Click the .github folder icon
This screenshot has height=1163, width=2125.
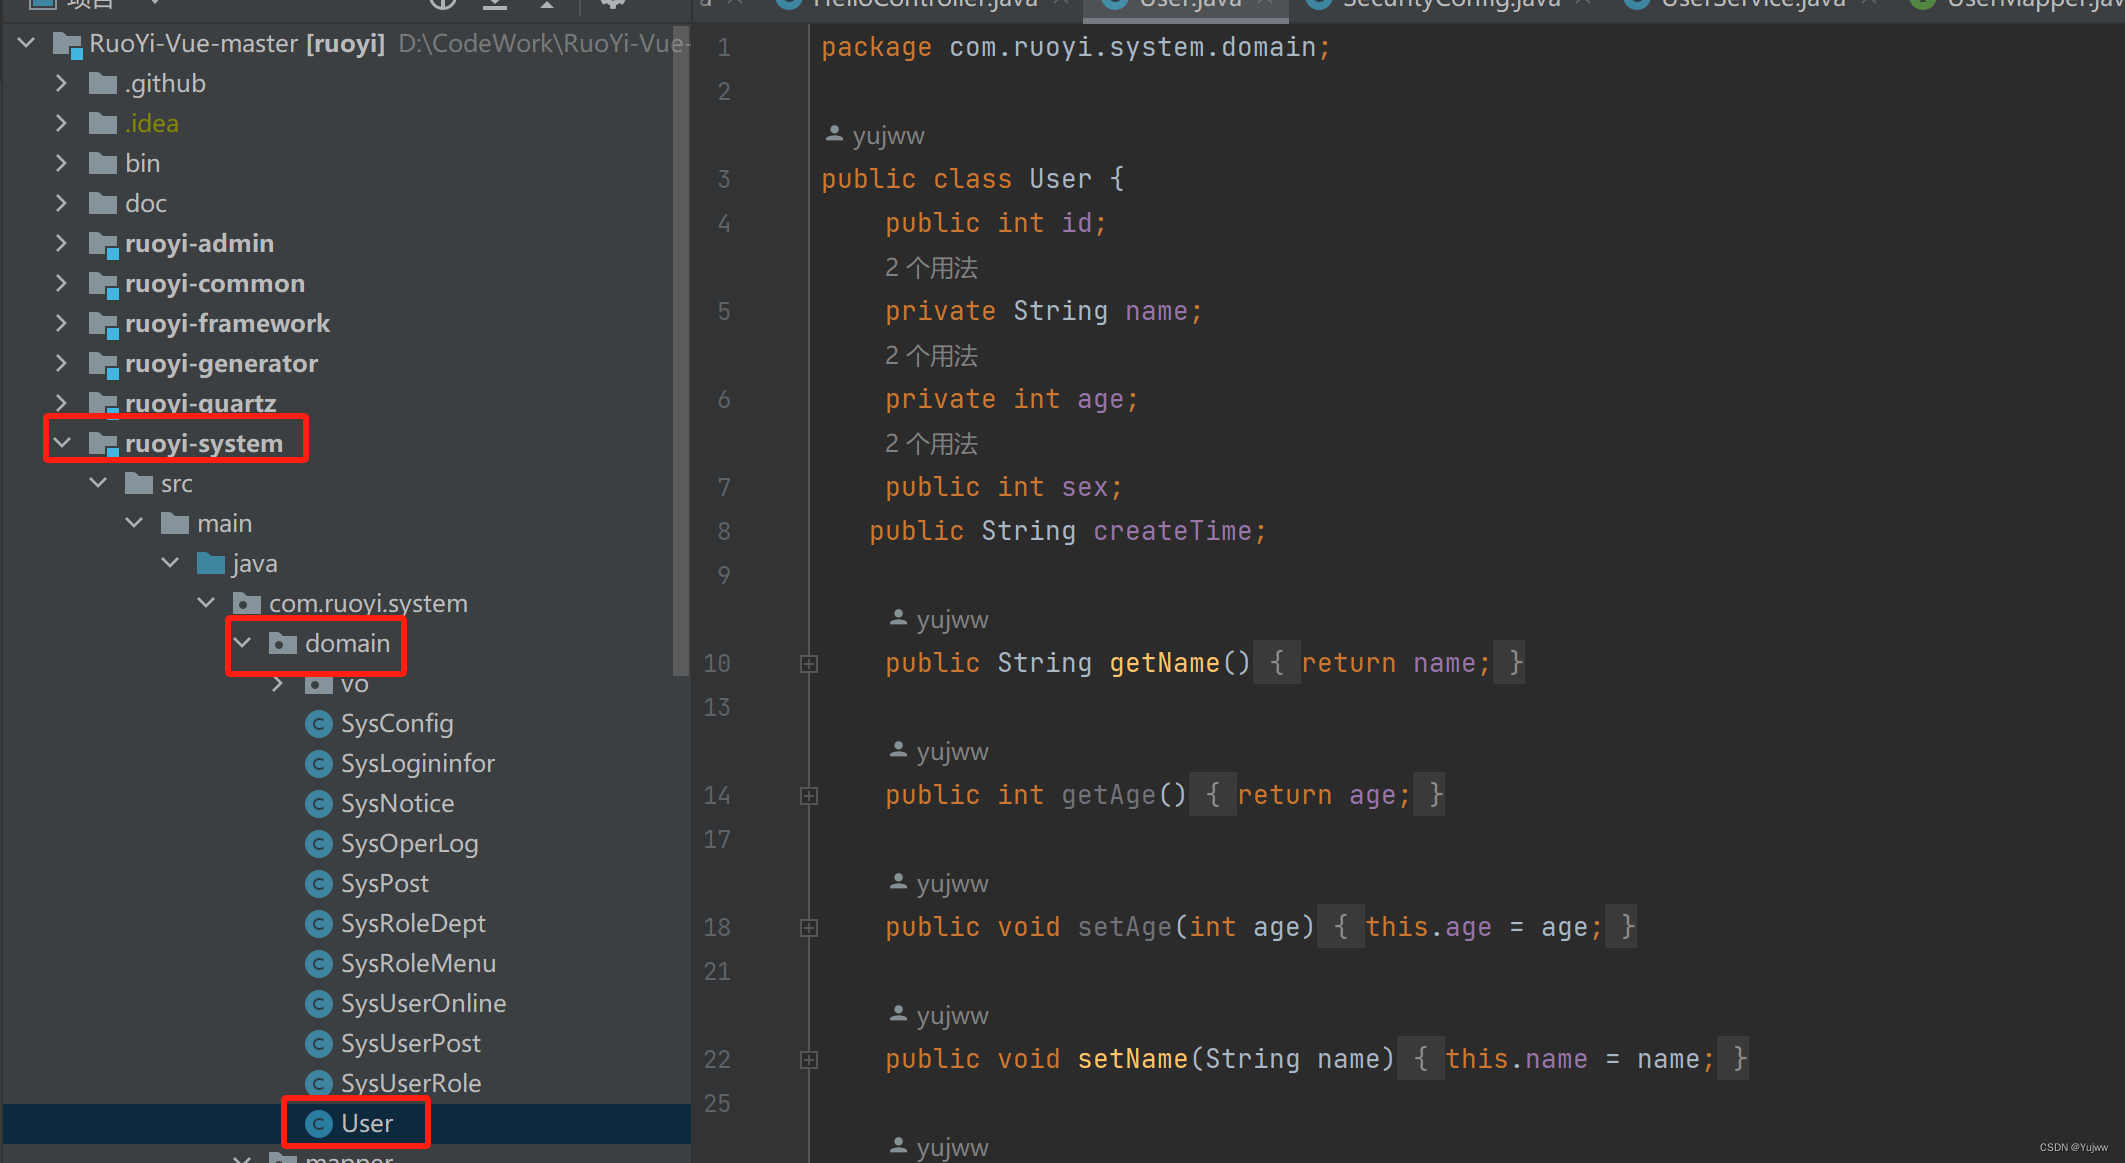(x=103, y=84)
